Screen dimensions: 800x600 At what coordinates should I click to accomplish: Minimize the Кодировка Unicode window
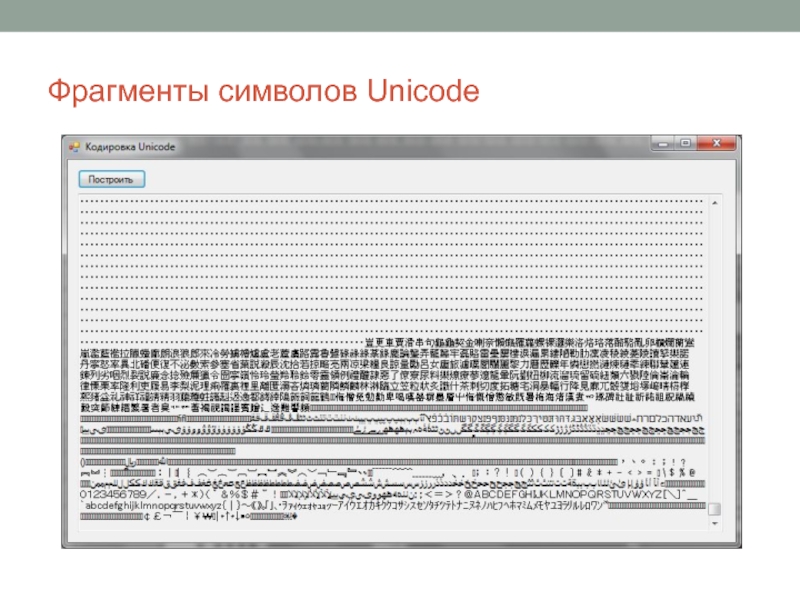(663, 144)
